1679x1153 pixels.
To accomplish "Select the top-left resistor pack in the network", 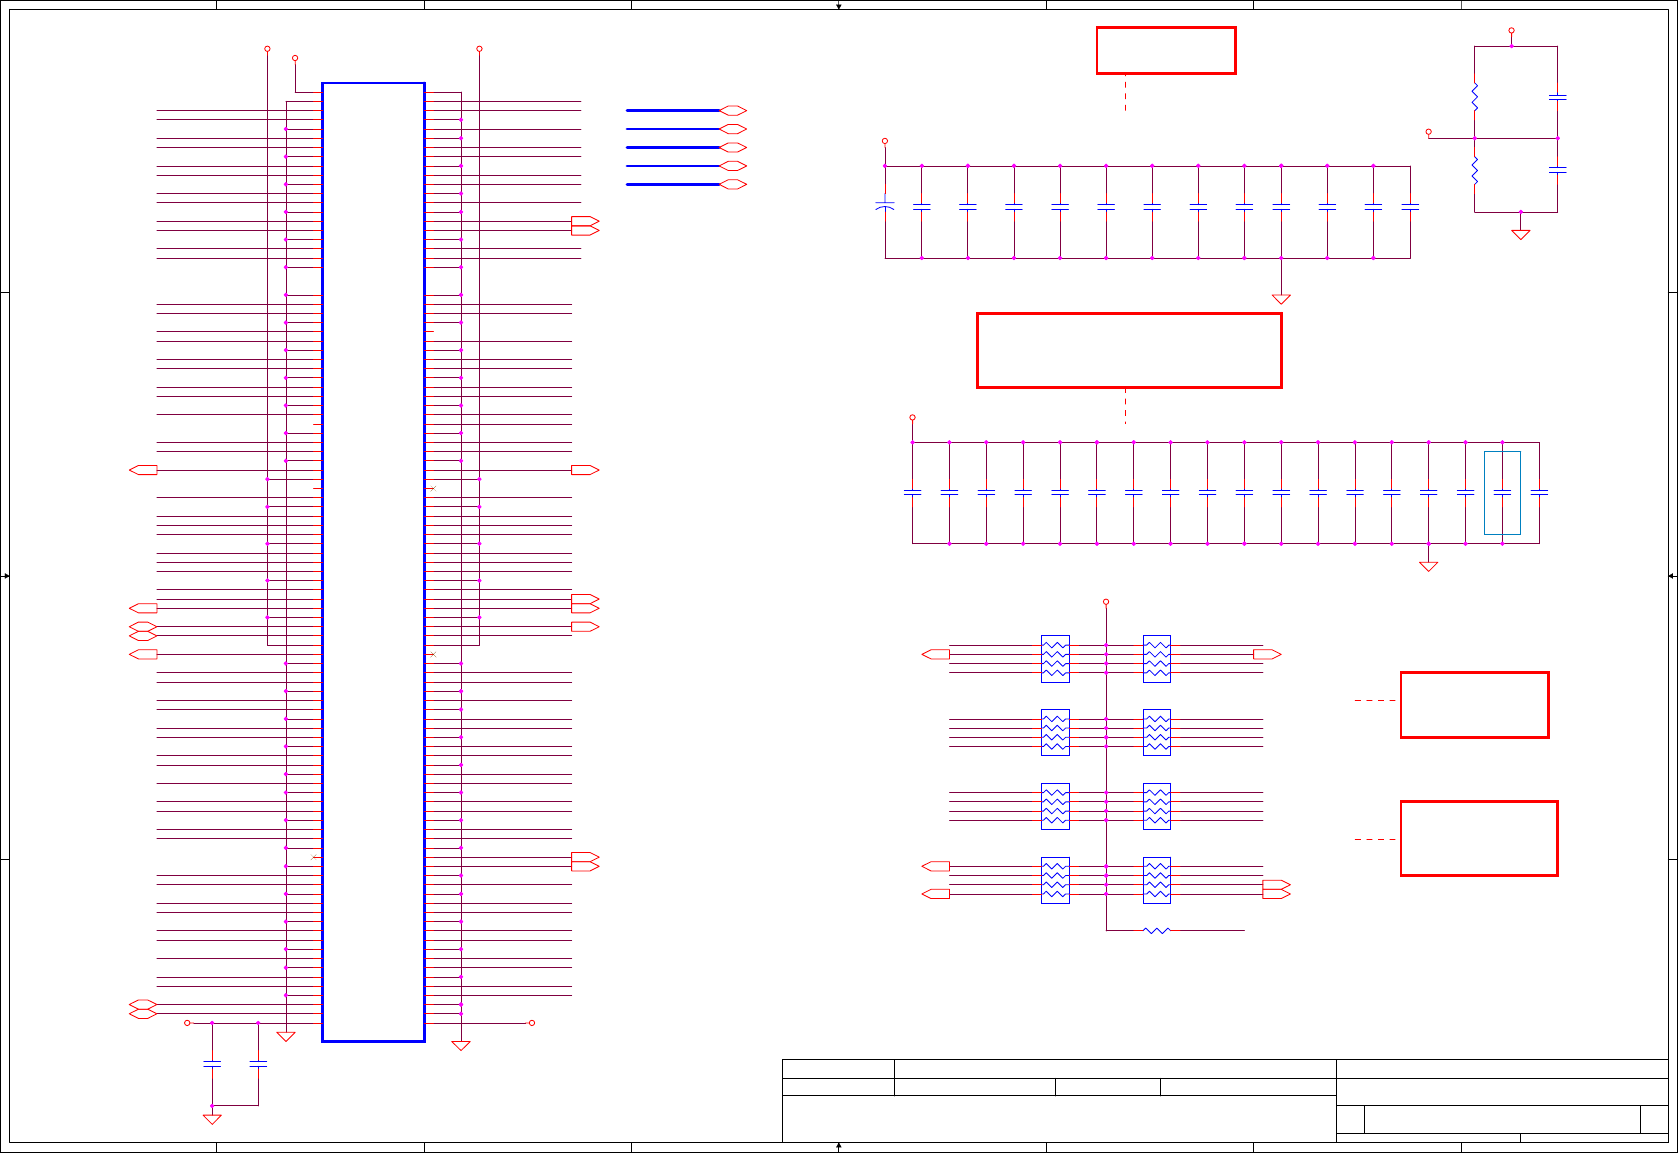I will [x=1055, y=659].
